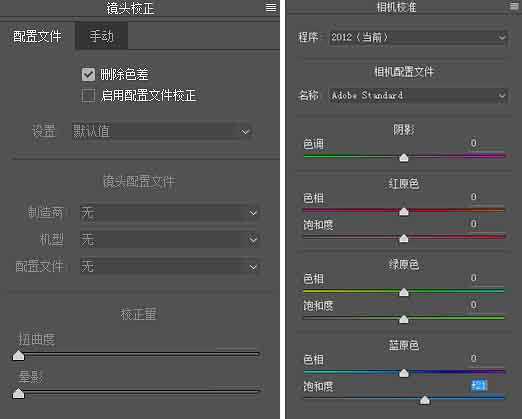Click the highlighted 蓝原色 饱和度 value field
Image resolution: width=522 pixels, height=419 pixels.
point(479,386)
